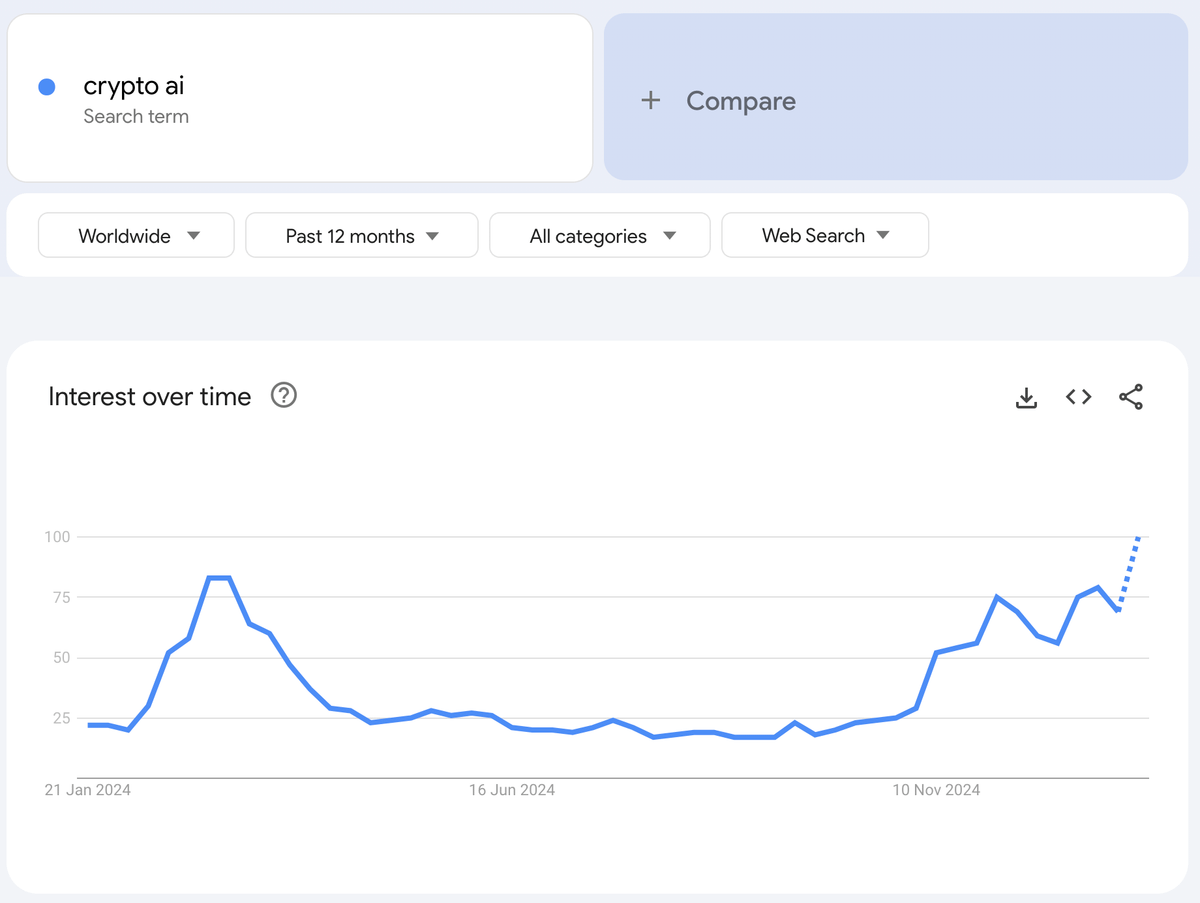Image resolution: width=1200 pixels, height=903 pixels.
Task: Click the dotted forecast line segment
Action: [x=1129, y=574]
